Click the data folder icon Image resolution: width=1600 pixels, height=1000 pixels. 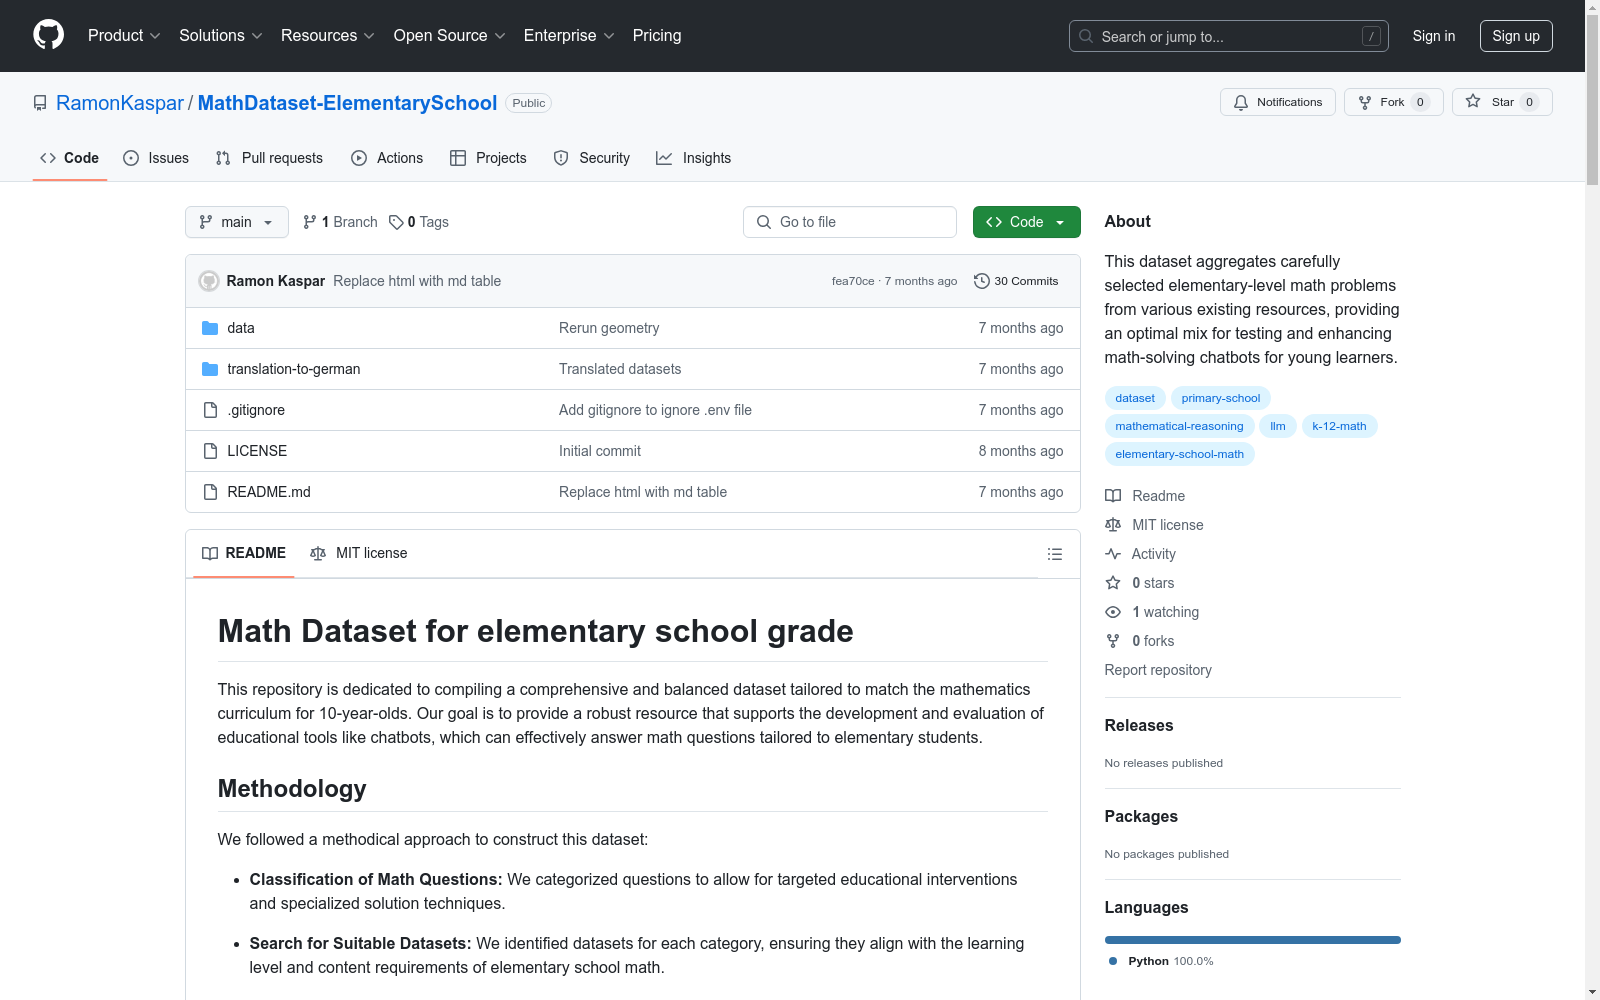pos(210,328)
